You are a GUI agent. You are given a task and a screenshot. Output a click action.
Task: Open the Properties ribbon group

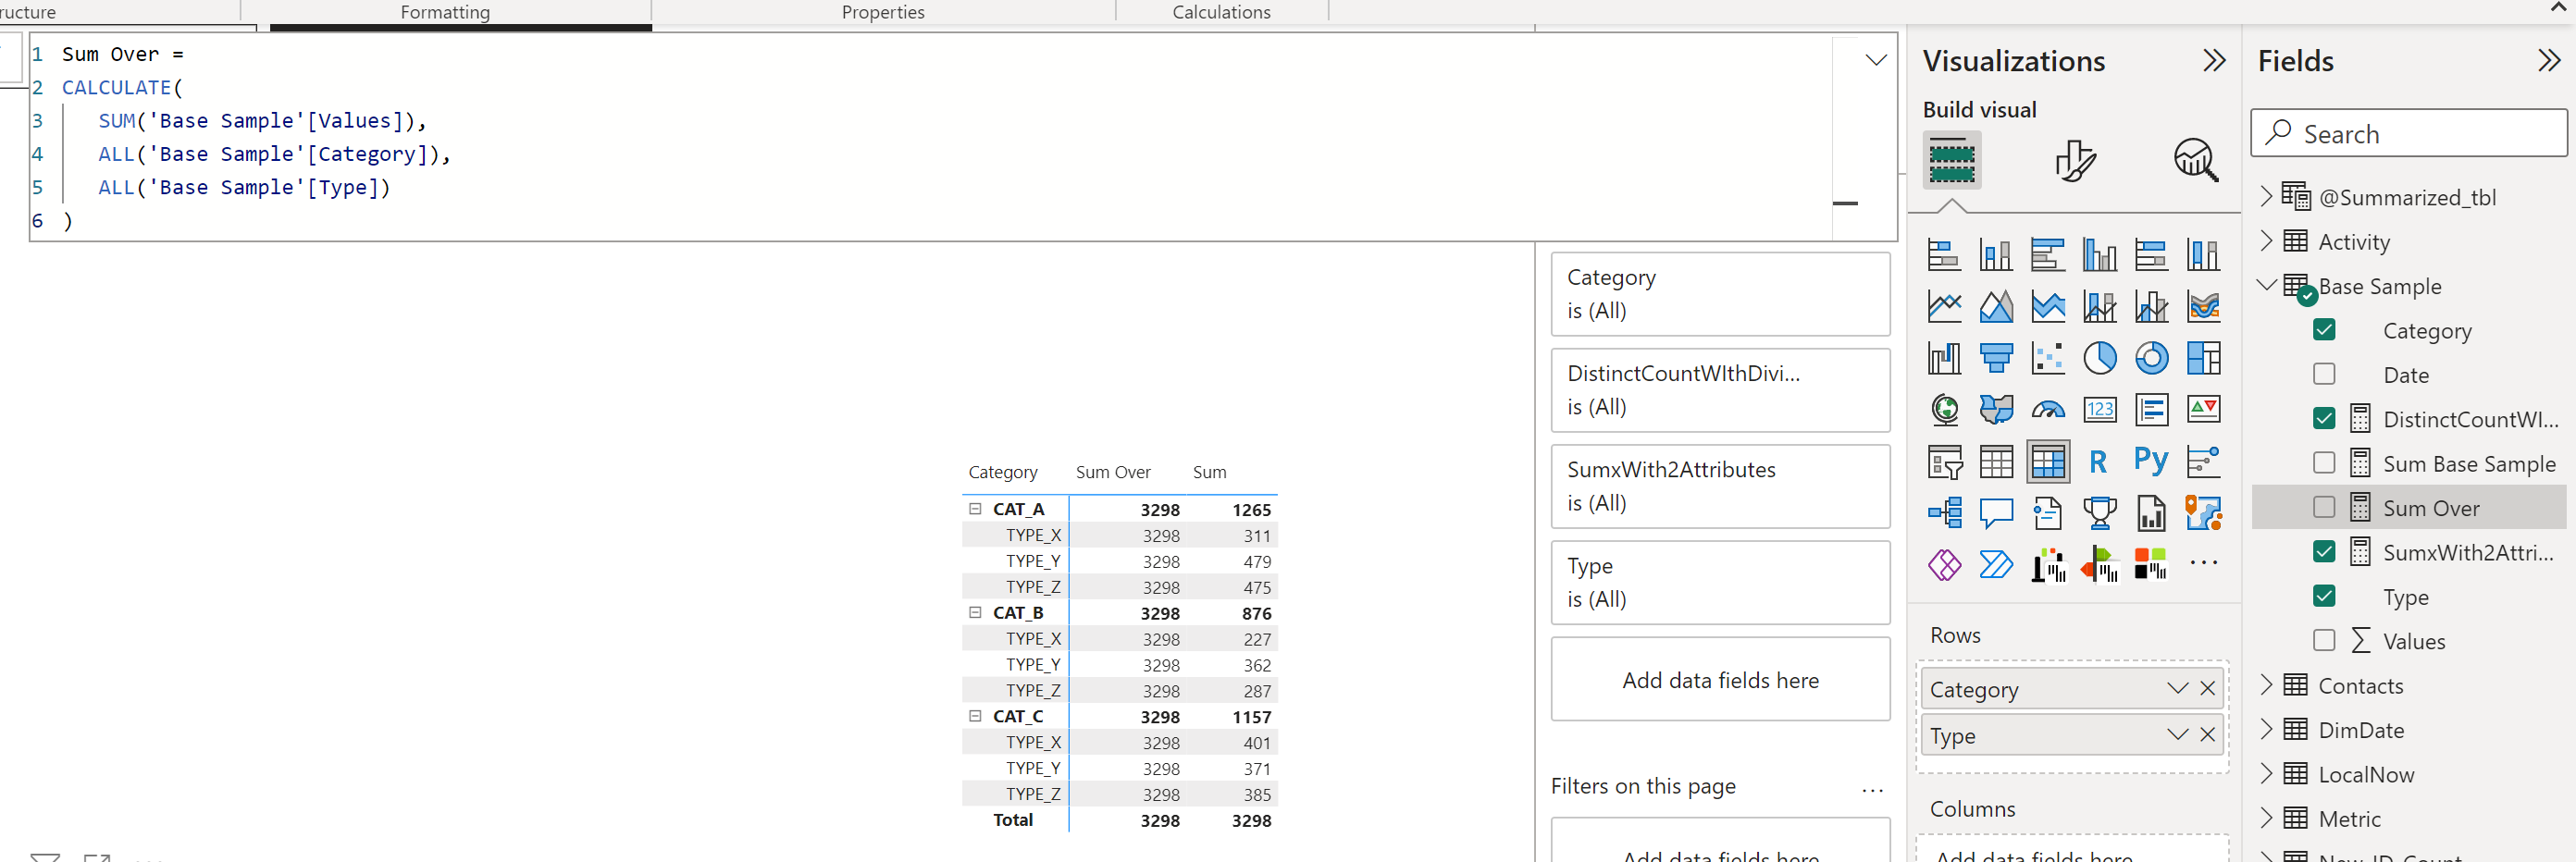coord(883,12)
